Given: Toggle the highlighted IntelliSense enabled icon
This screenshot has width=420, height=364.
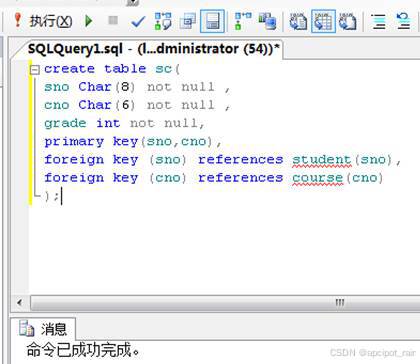Looking at the screenshot, I should tap(212, 21).
